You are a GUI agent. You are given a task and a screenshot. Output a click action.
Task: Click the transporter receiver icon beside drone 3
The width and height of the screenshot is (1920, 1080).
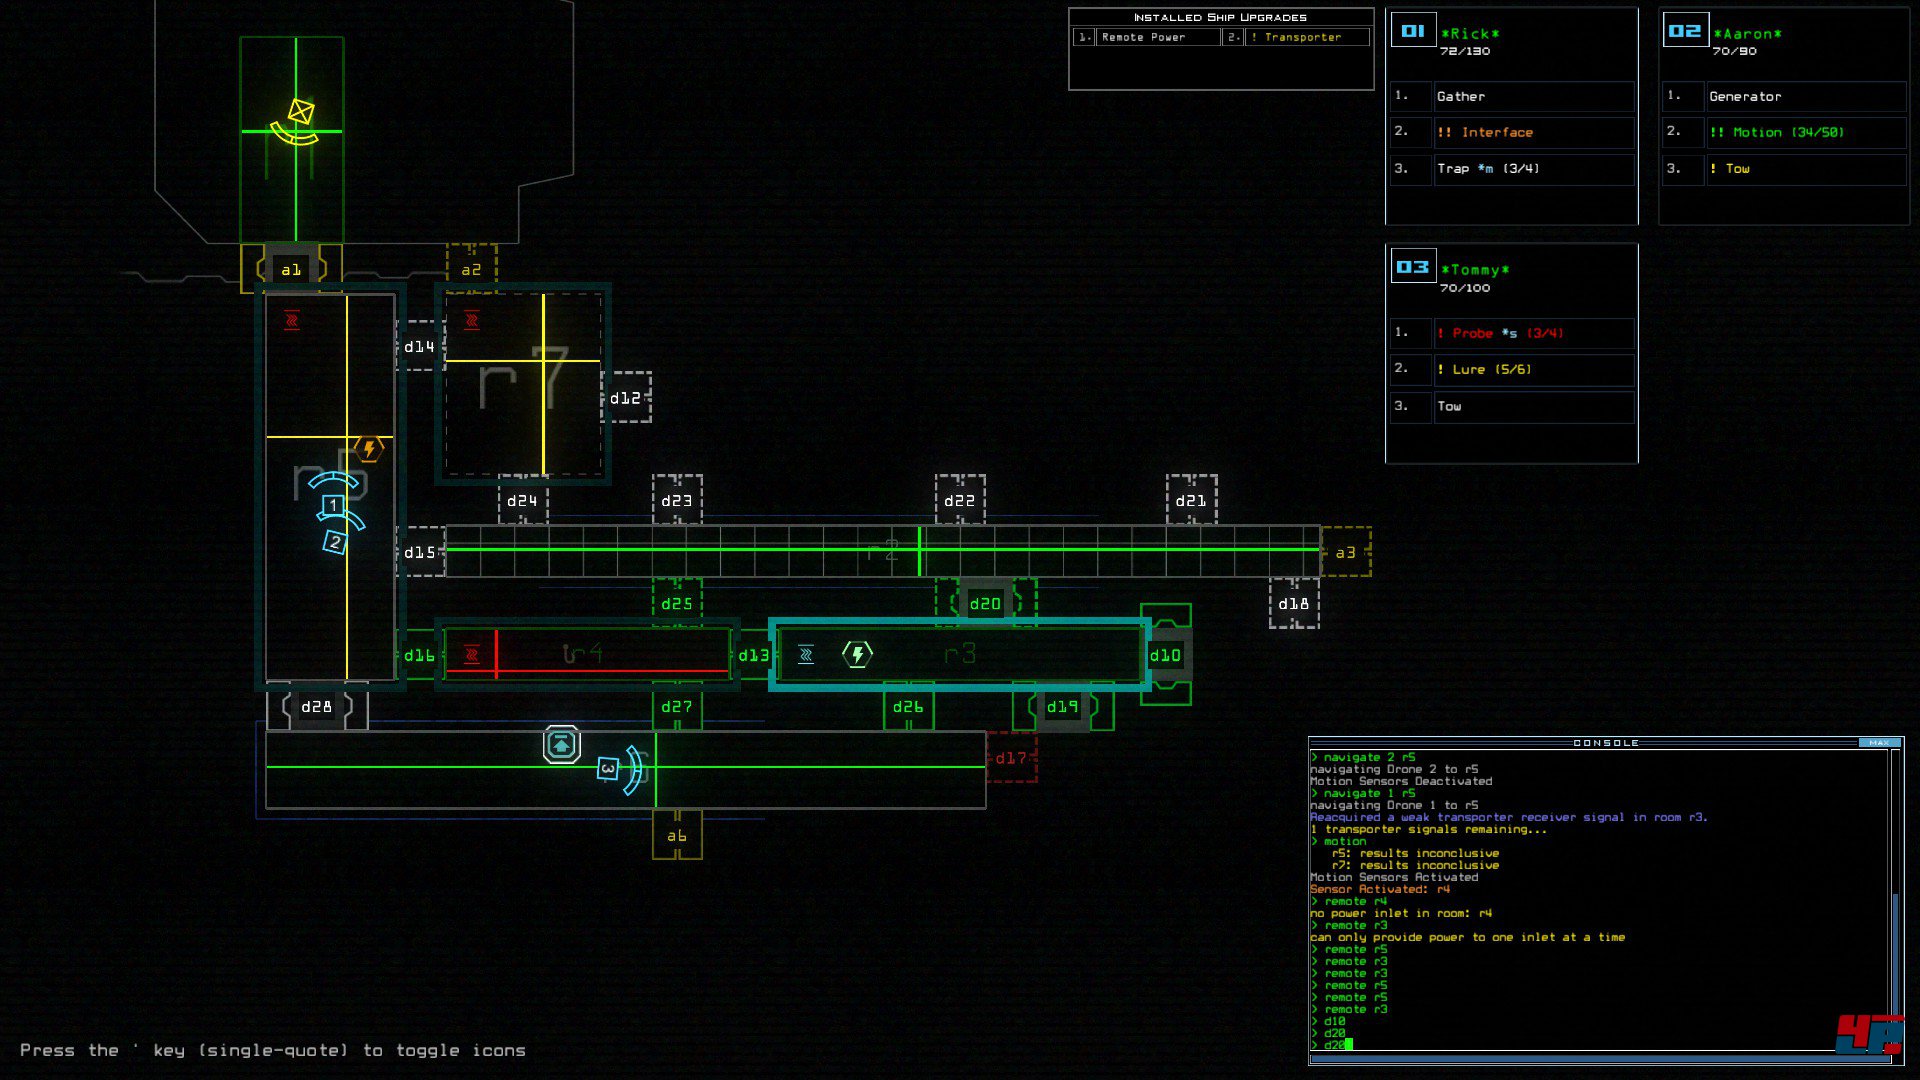pos(562,745)
